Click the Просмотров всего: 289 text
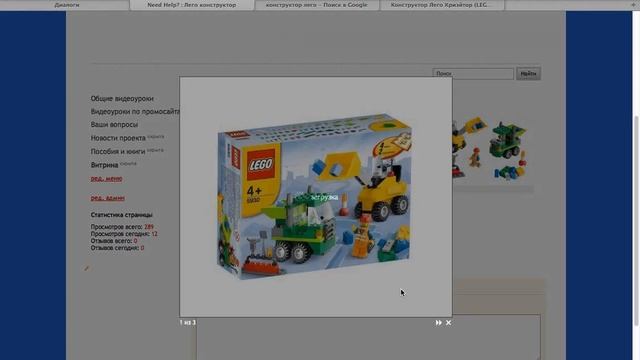Image resolution: width=640 pixels, height=360 pixels. pos(122,227)
